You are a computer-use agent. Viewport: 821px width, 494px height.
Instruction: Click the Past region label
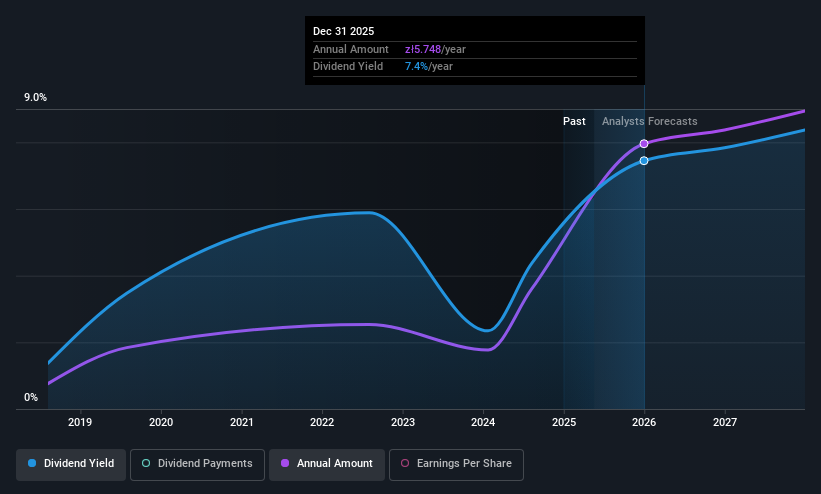click(574, 122)
